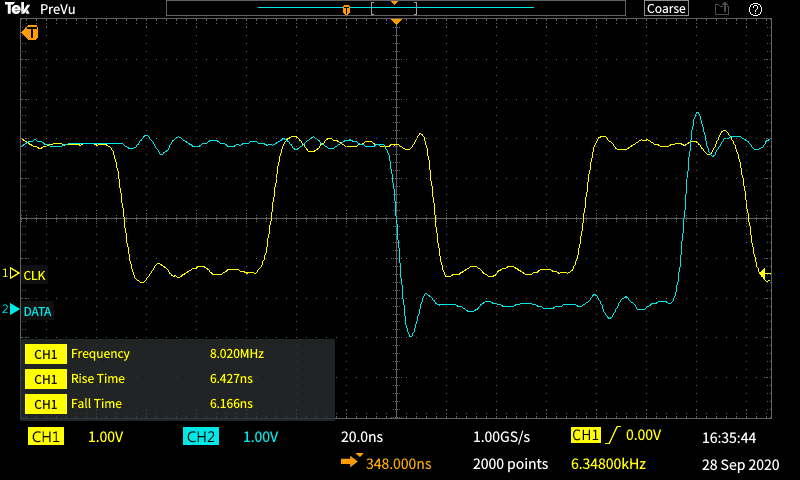Open the help question mark icon
800x480 pixels.
pyautogui.click(x=756, y=9)
